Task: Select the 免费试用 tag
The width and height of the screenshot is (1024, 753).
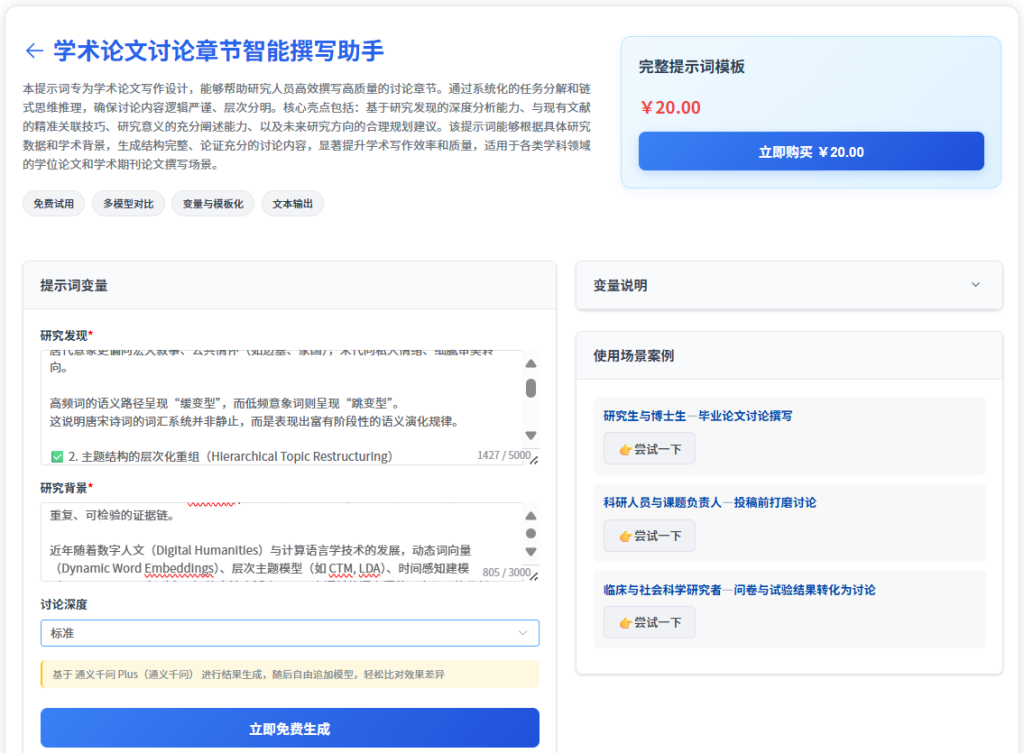Action: [x=53, y=204]
